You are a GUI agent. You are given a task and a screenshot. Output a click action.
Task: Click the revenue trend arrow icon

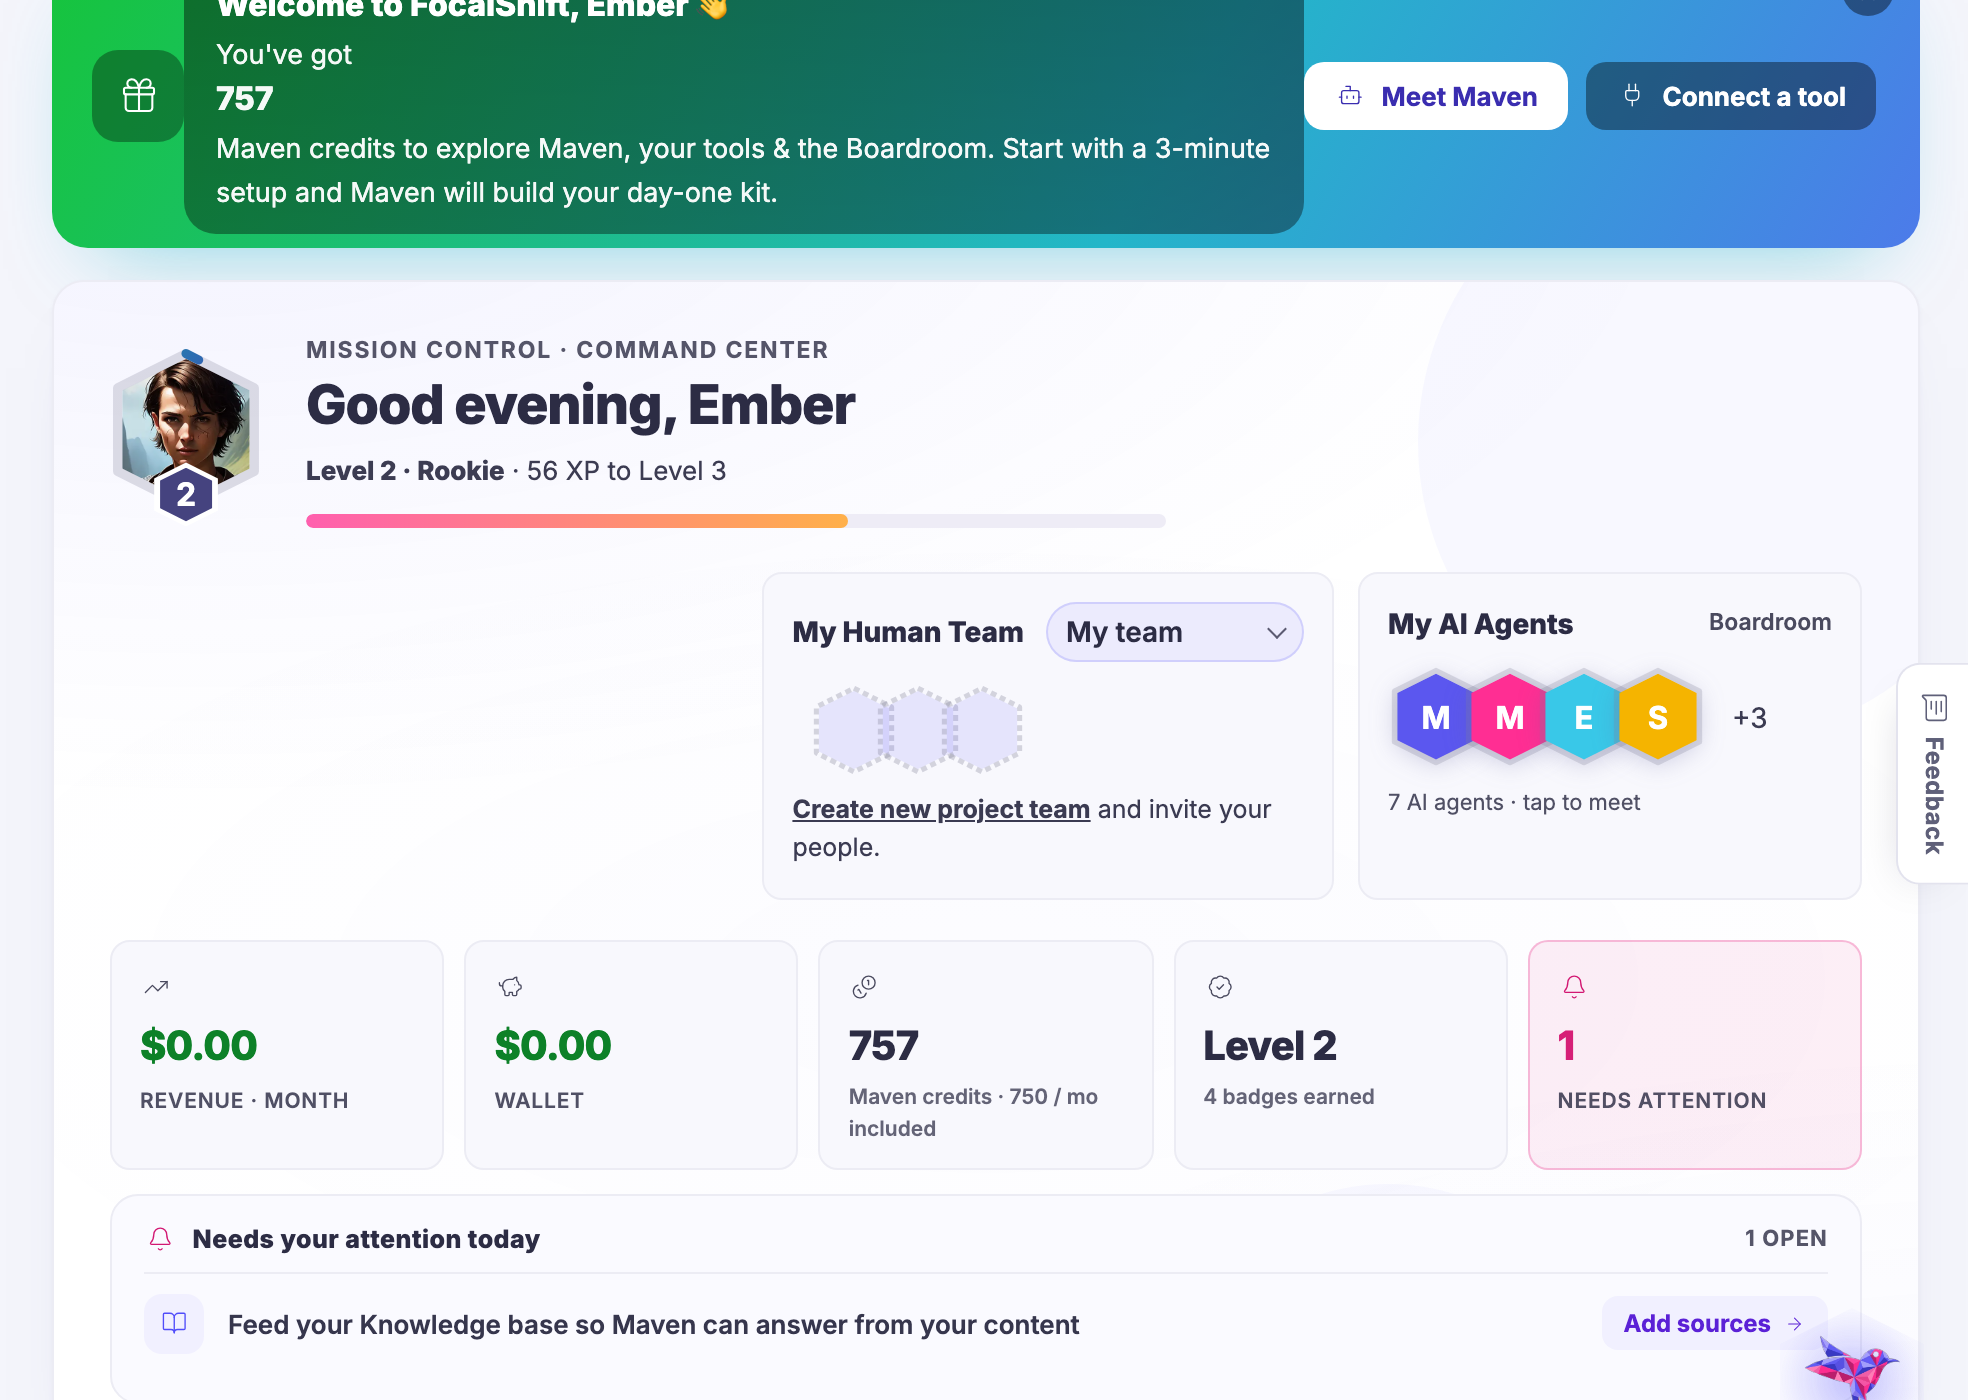coord(156,987)
